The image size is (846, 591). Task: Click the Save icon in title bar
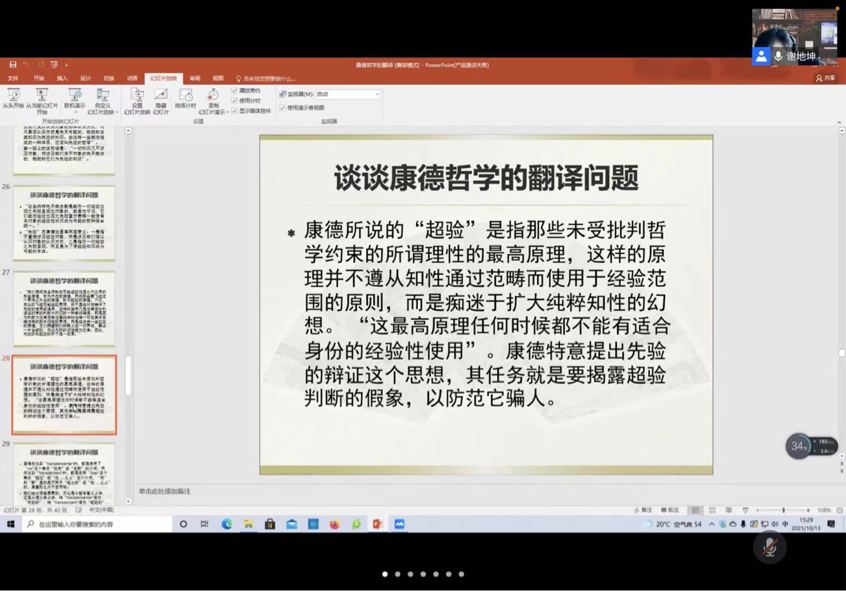tap(13, 65)
